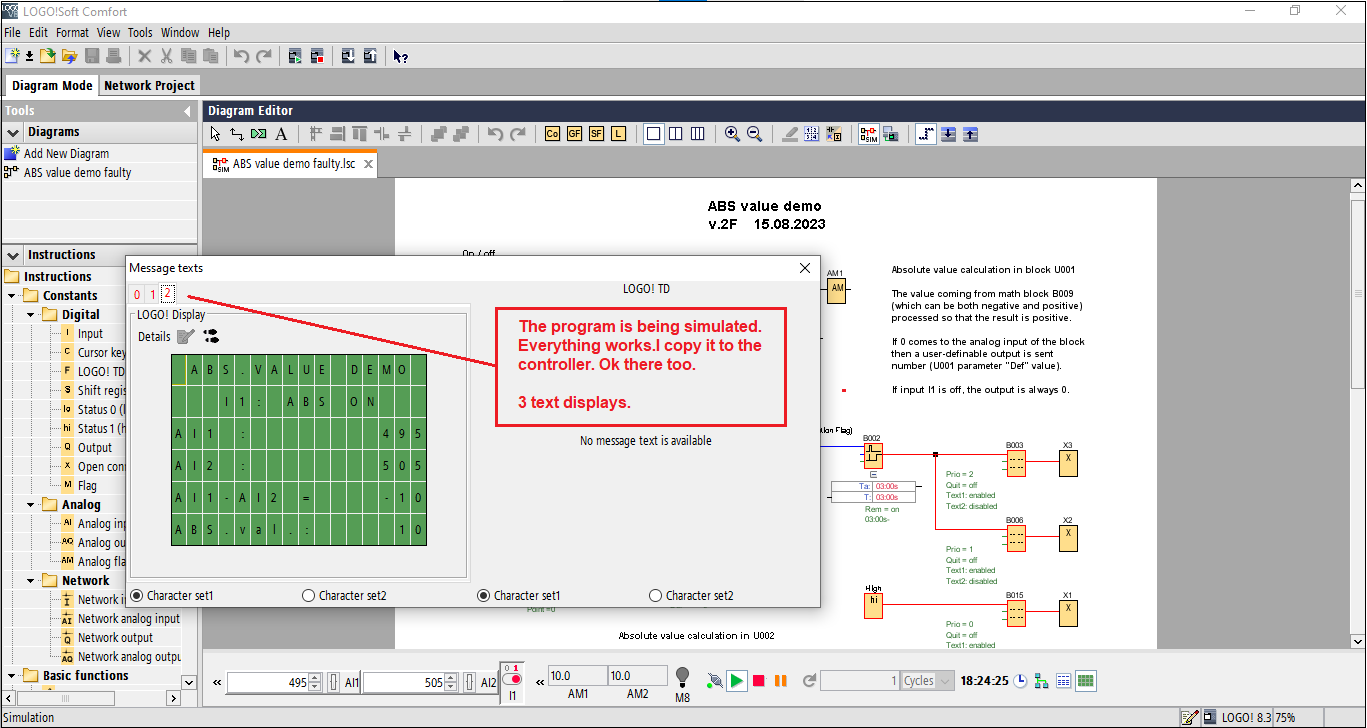Open the Edit menu
Viewport: 1367px width, 728px height.
click(38, 33)
